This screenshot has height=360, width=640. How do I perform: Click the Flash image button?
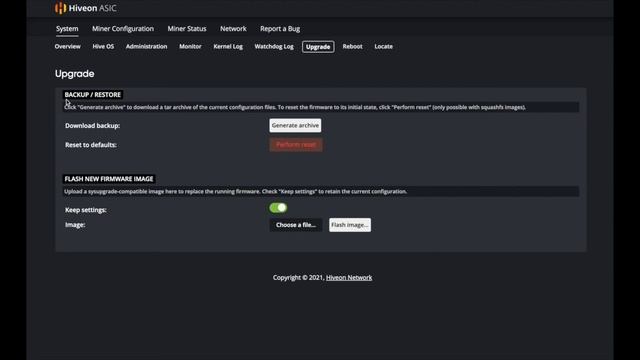click(x=350, y=225)
